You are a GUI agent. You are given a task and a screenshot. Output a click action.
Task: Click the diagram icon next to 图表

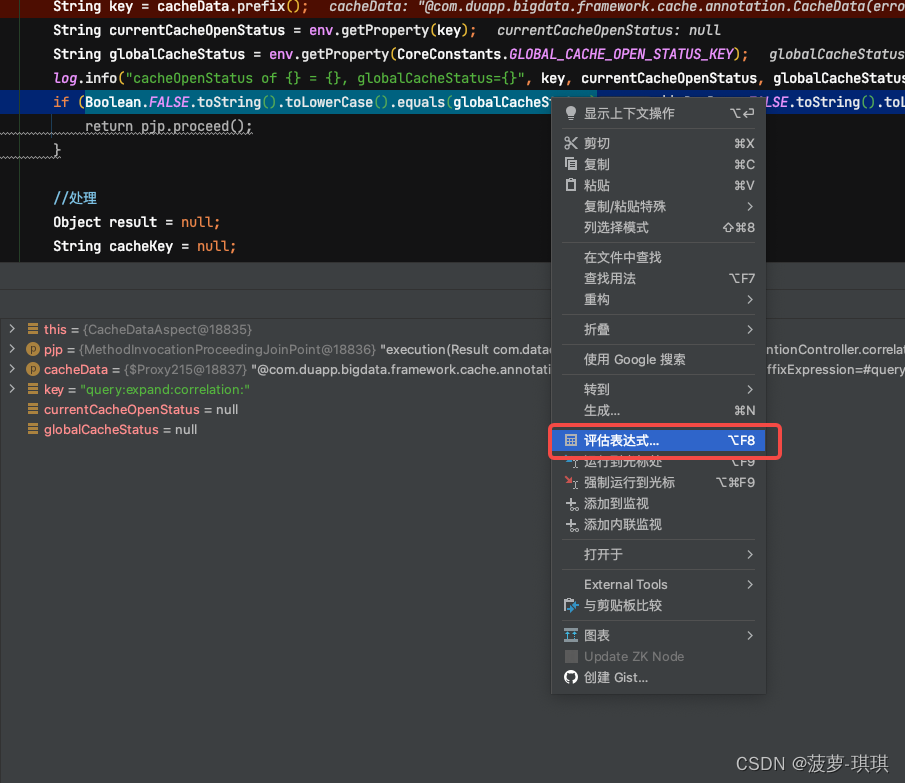pyautogui.click(x=571, y=635)
